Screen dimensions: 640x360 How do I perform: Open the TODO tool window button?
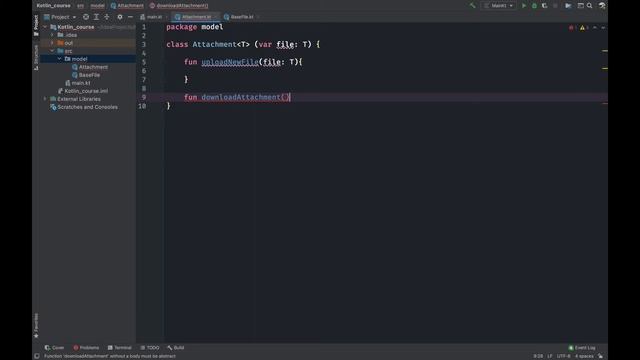(x=150, y=348)
